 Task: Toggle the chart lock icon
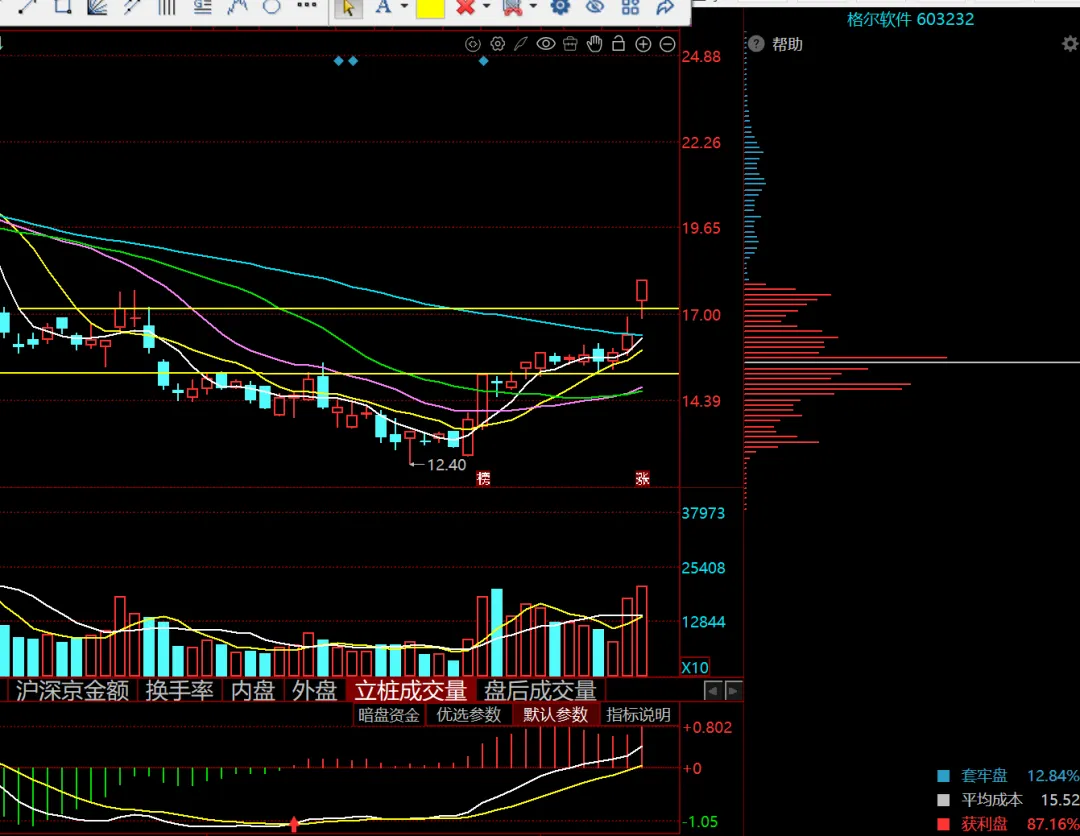pos(619,43)
